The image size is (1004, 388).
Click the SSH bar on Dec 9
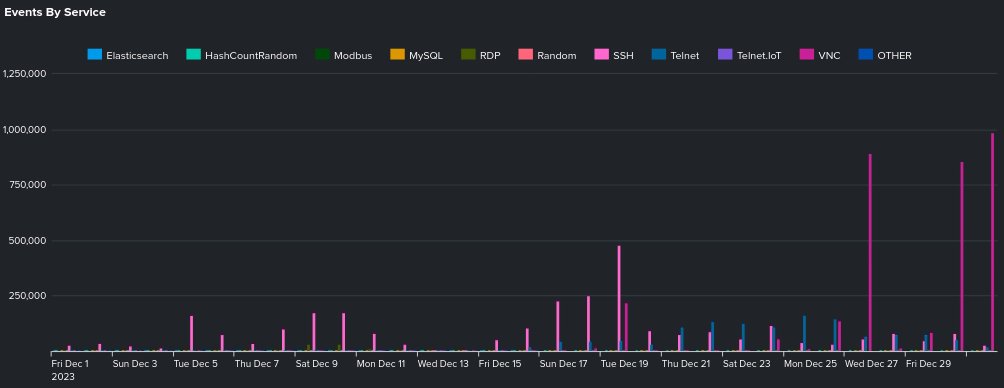tap(314, 332)
